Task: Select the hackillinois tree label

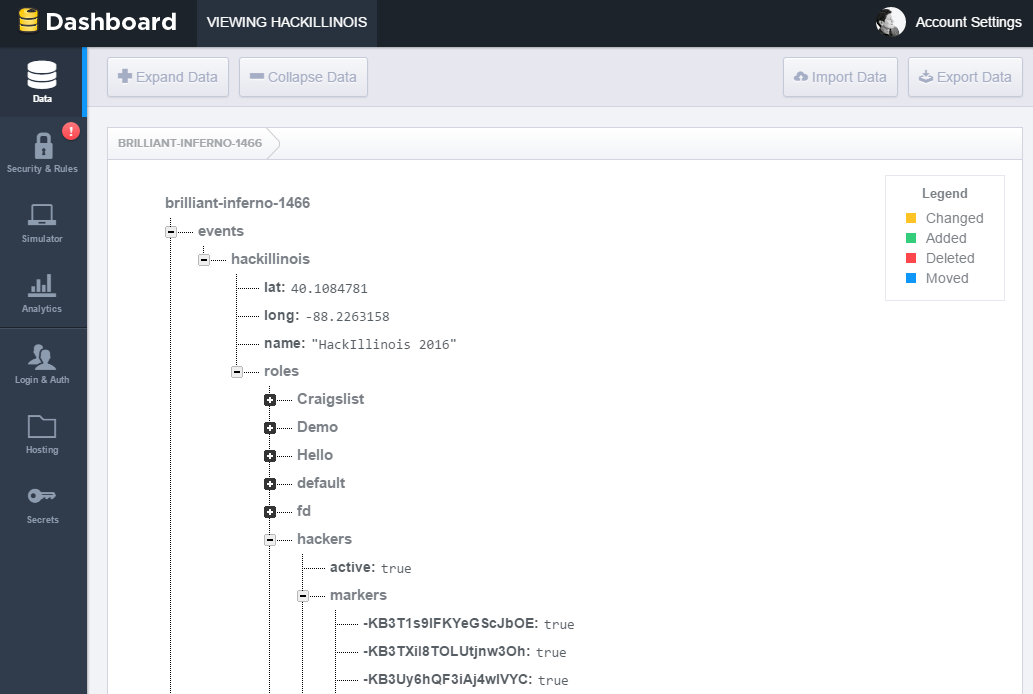Action: [x=270, y=259]
